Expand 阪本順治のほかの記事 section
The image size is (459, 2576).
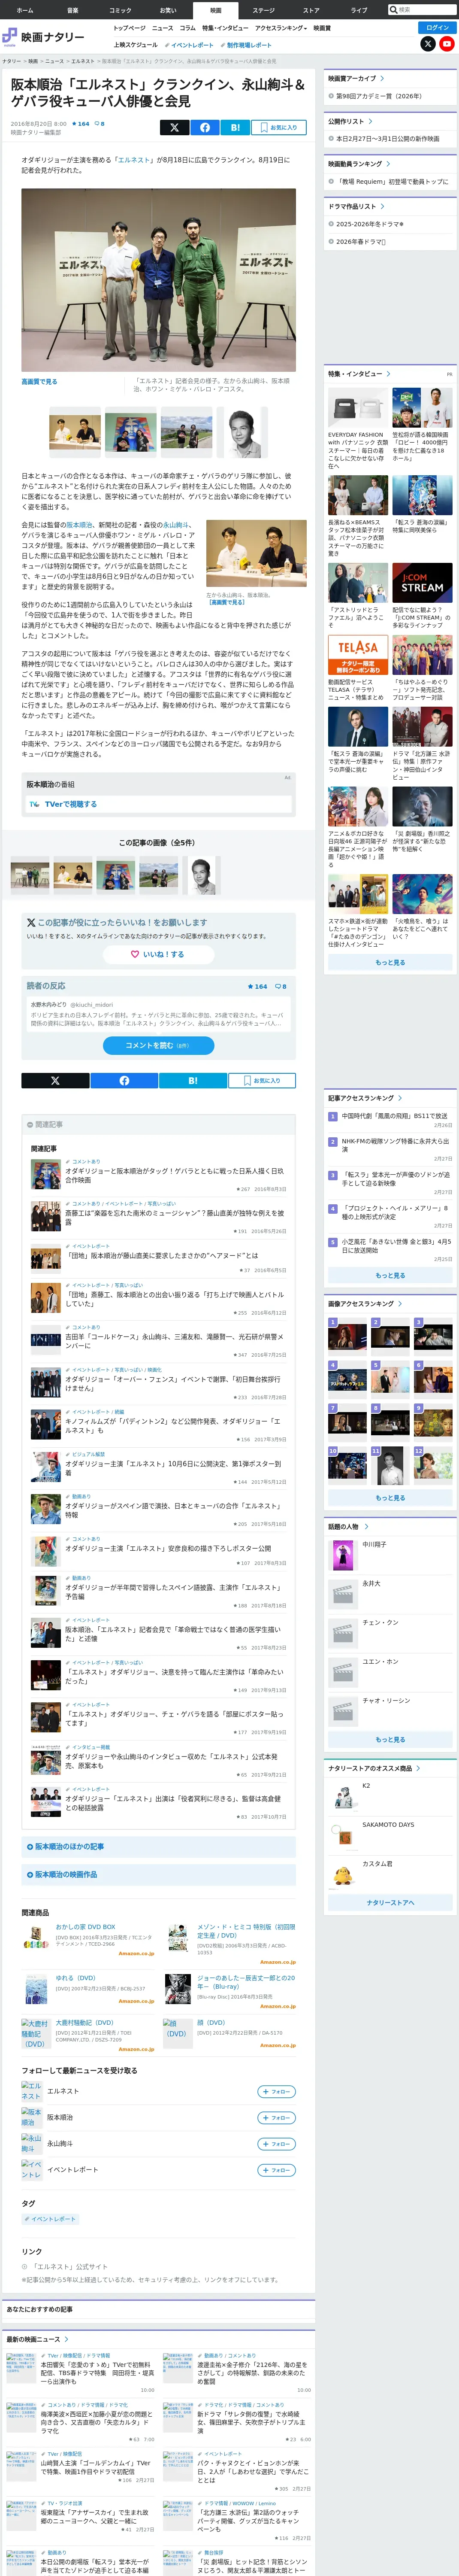160,1846
